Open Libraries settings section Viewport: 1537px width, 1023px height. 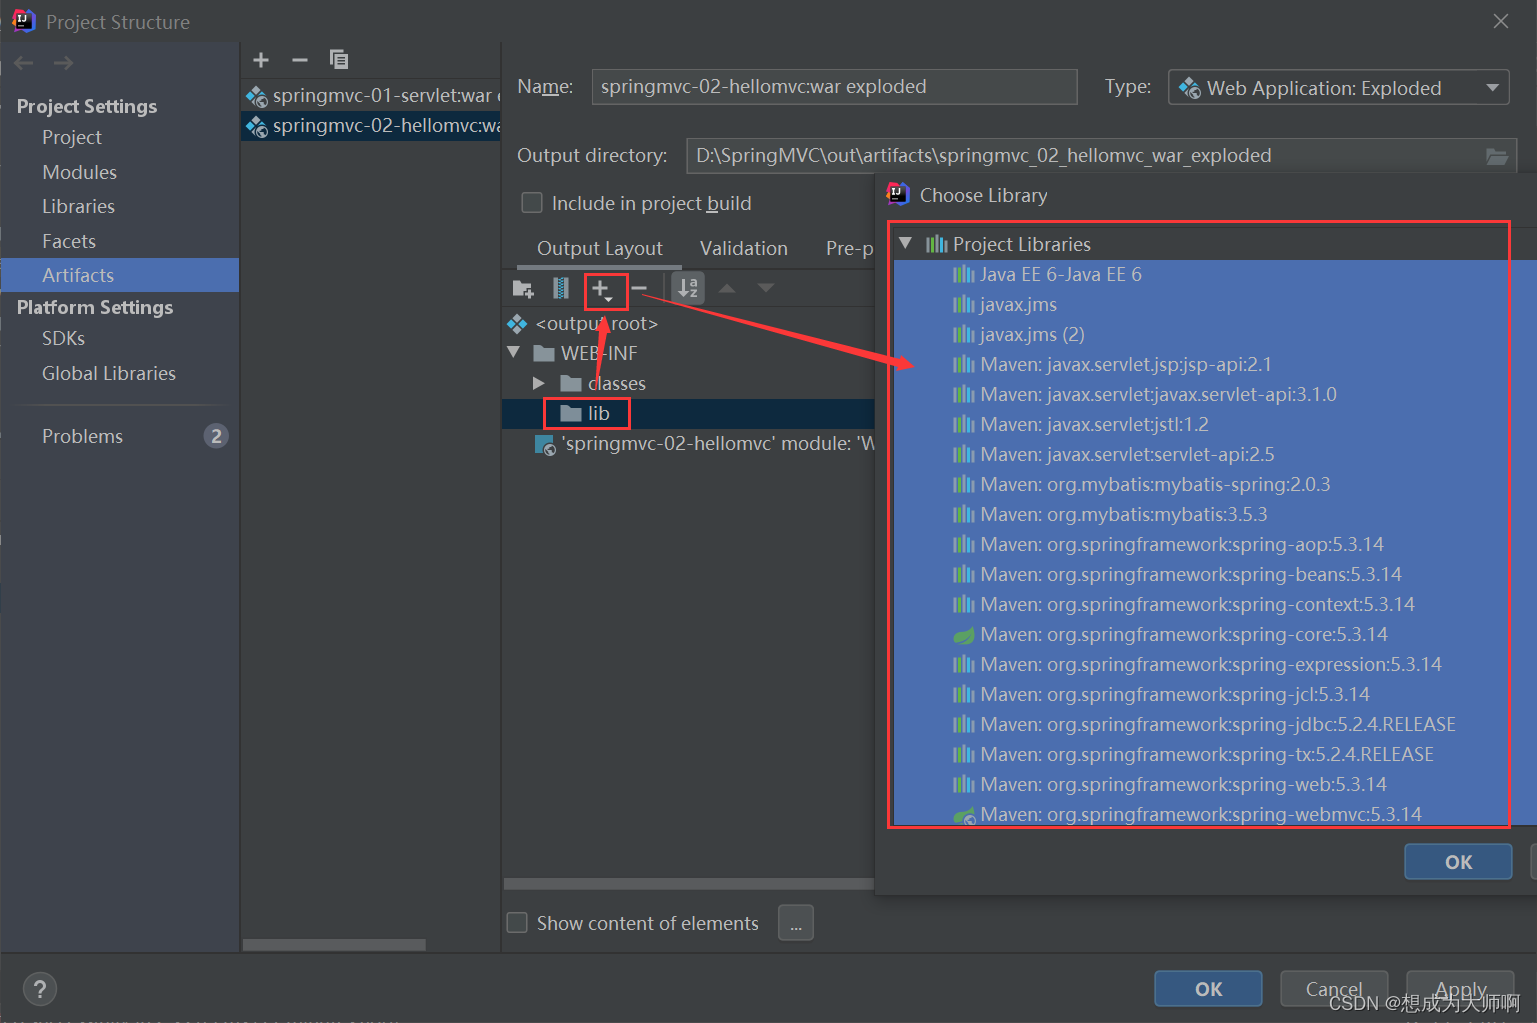(x=79, y=206)
